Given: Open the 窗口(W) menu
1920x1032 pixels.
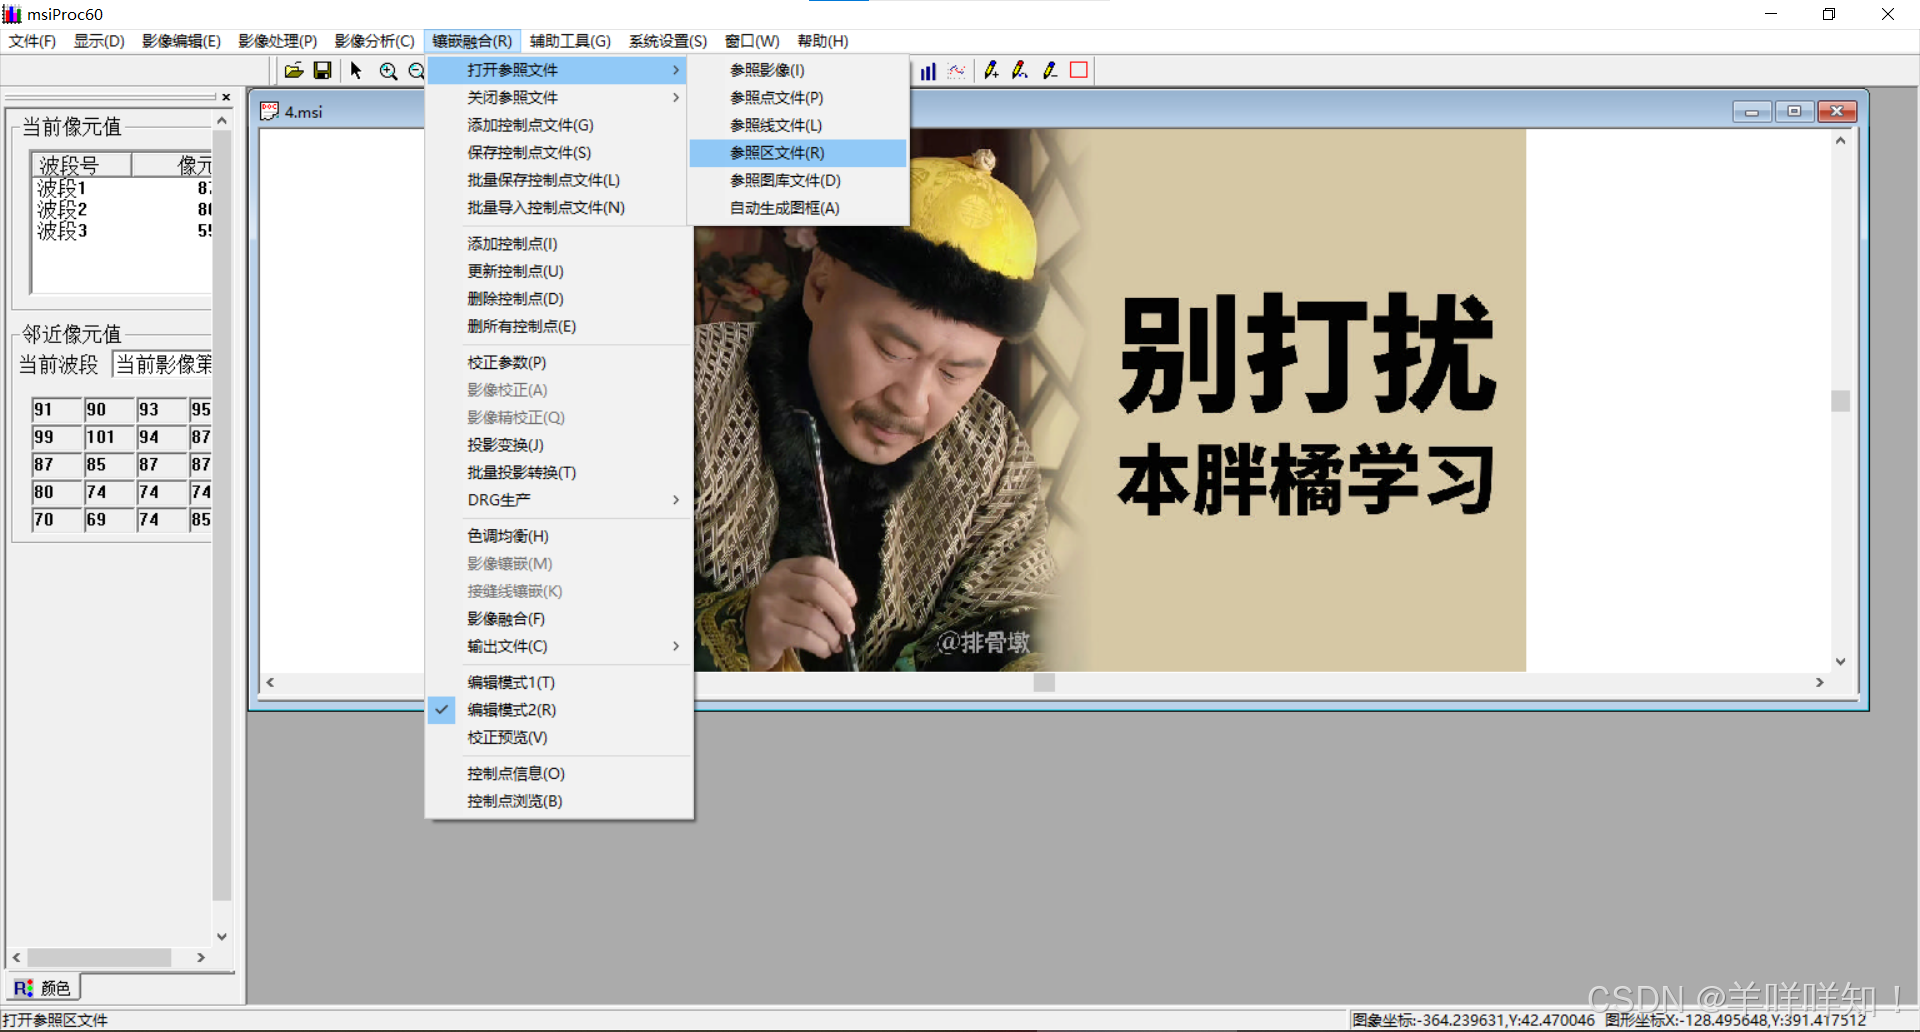Looking at the screenshot, I should pos(752,41).
